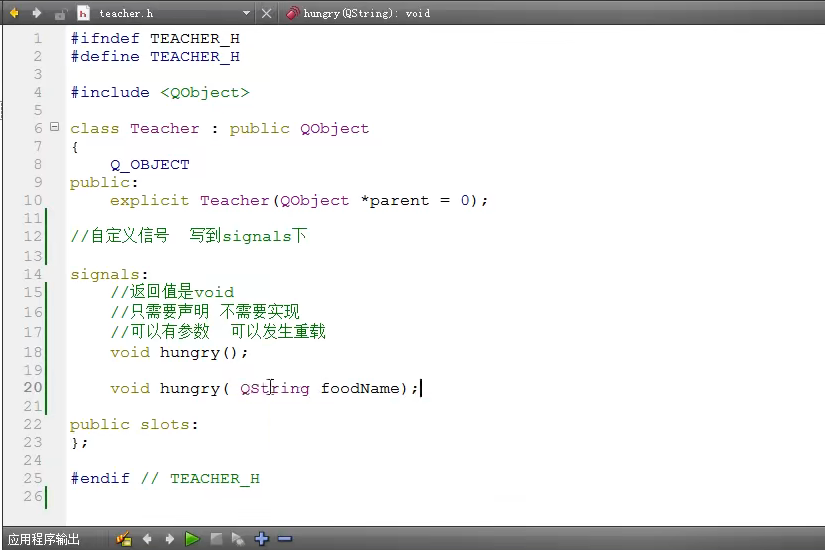Viewport: 825px width, 550px height.
Task: Click 'signals:' on line 14
Action: (109, 274)
